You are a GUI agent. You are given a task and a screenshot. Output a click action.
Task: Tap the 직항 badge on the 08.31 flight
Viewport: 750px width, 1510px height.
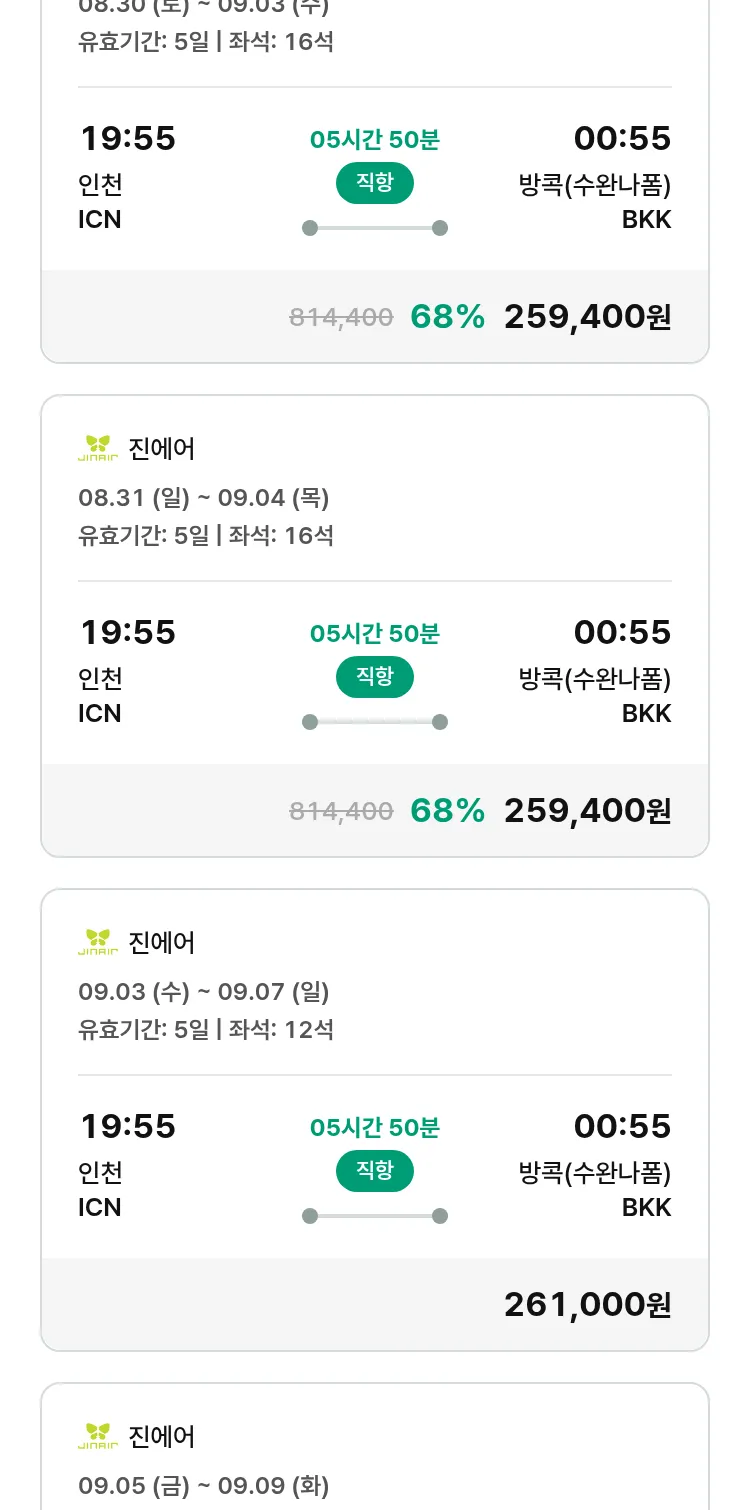[374, 677]
